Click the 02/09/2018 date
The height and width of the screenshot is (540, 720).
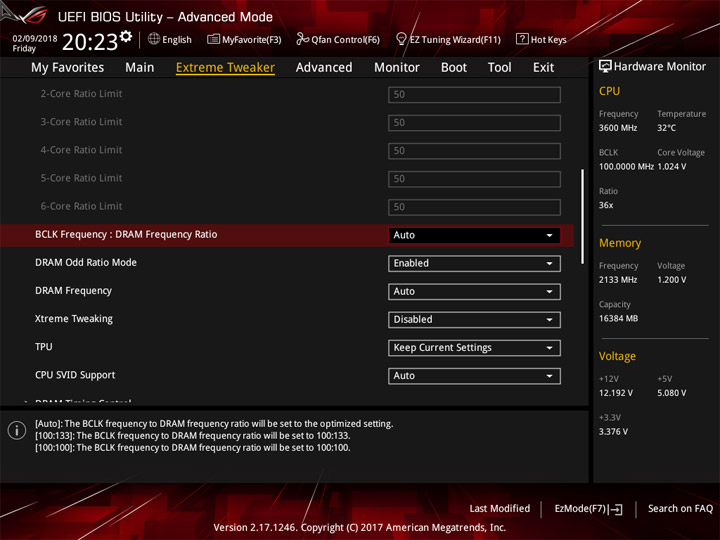(35, 39)
